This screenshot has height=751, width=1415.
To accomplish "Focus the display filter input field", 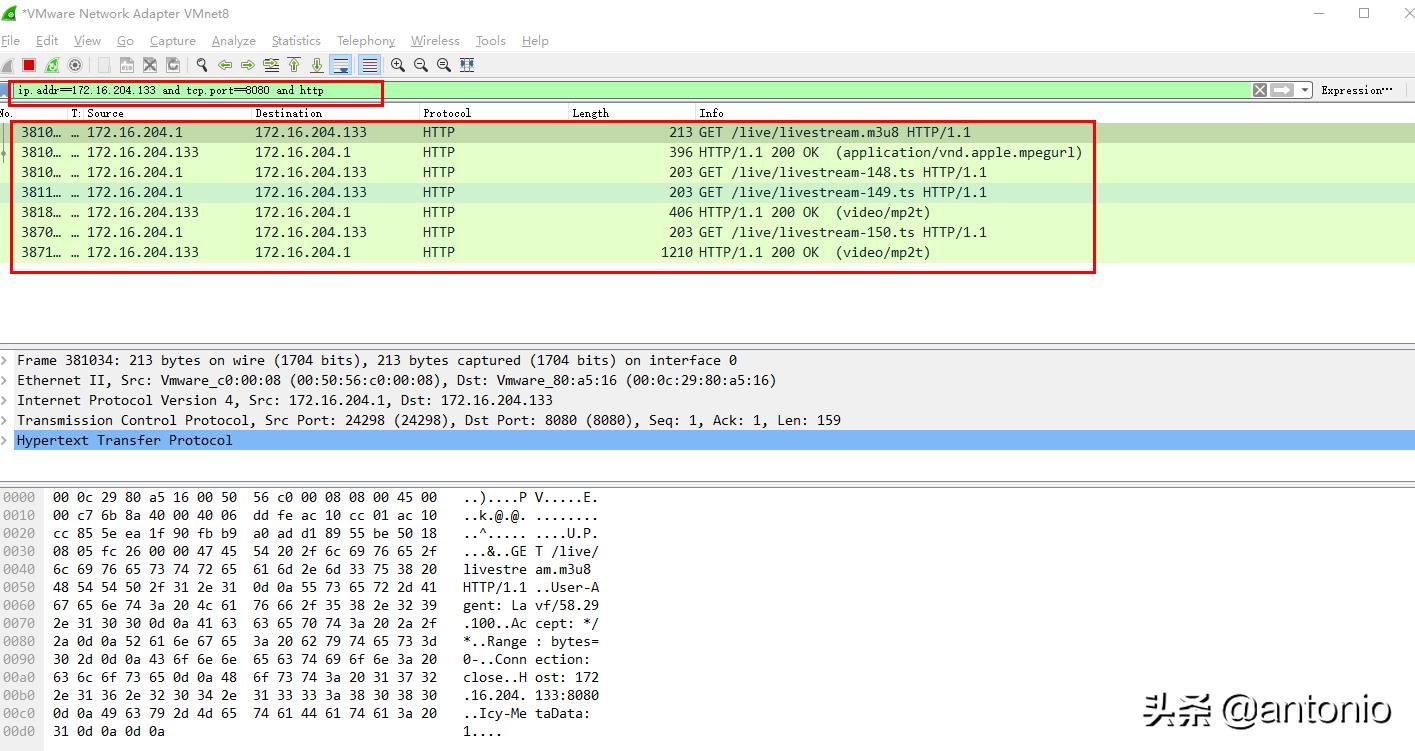I will click(x=630, y=90).
